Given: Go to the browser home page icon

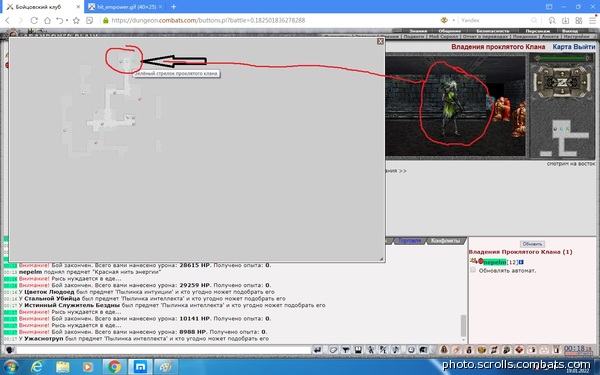Looking at the screenshot, I should (47, 20).
